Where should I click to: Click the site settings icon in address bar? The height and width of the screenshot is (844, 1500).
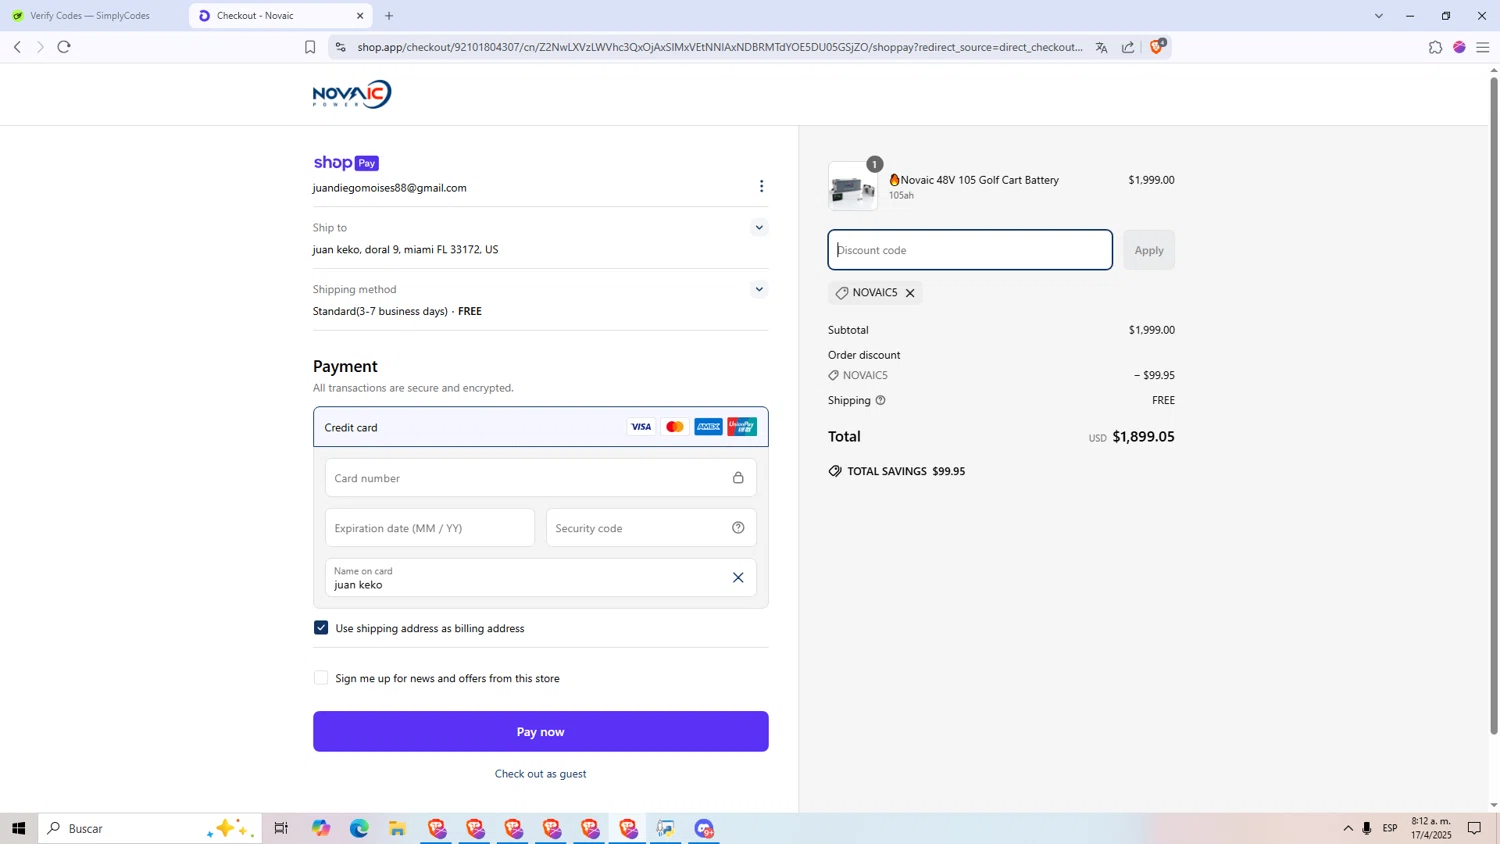340,47
